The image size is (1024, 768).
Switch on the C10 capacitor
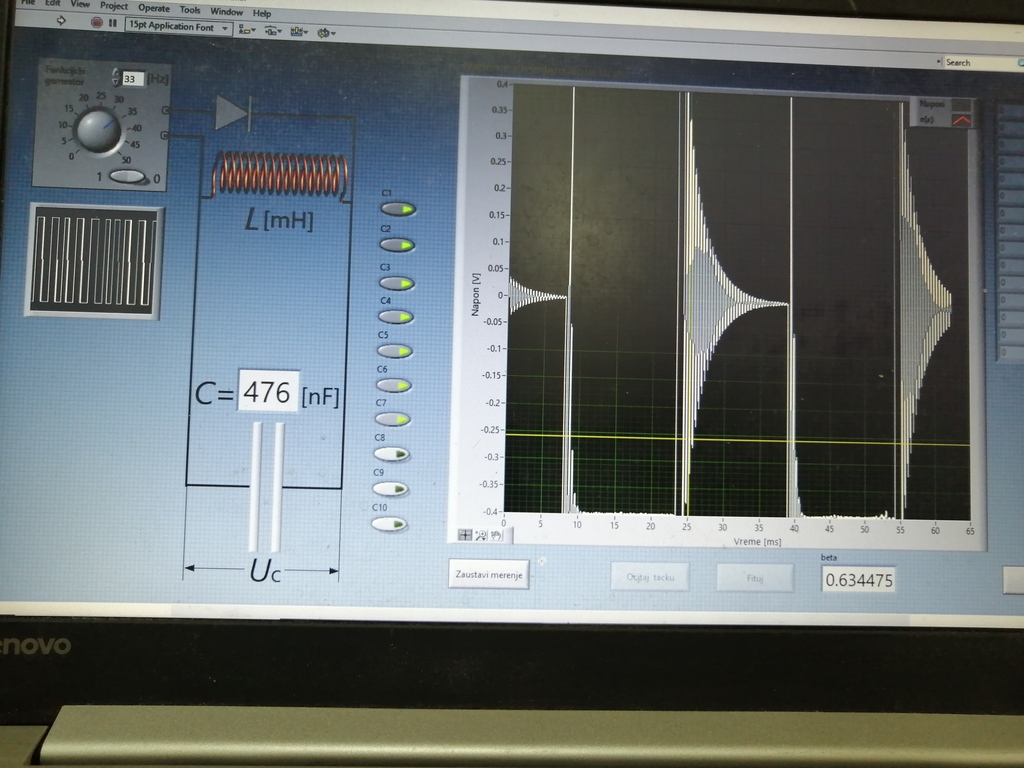click(x=390, y=523)
